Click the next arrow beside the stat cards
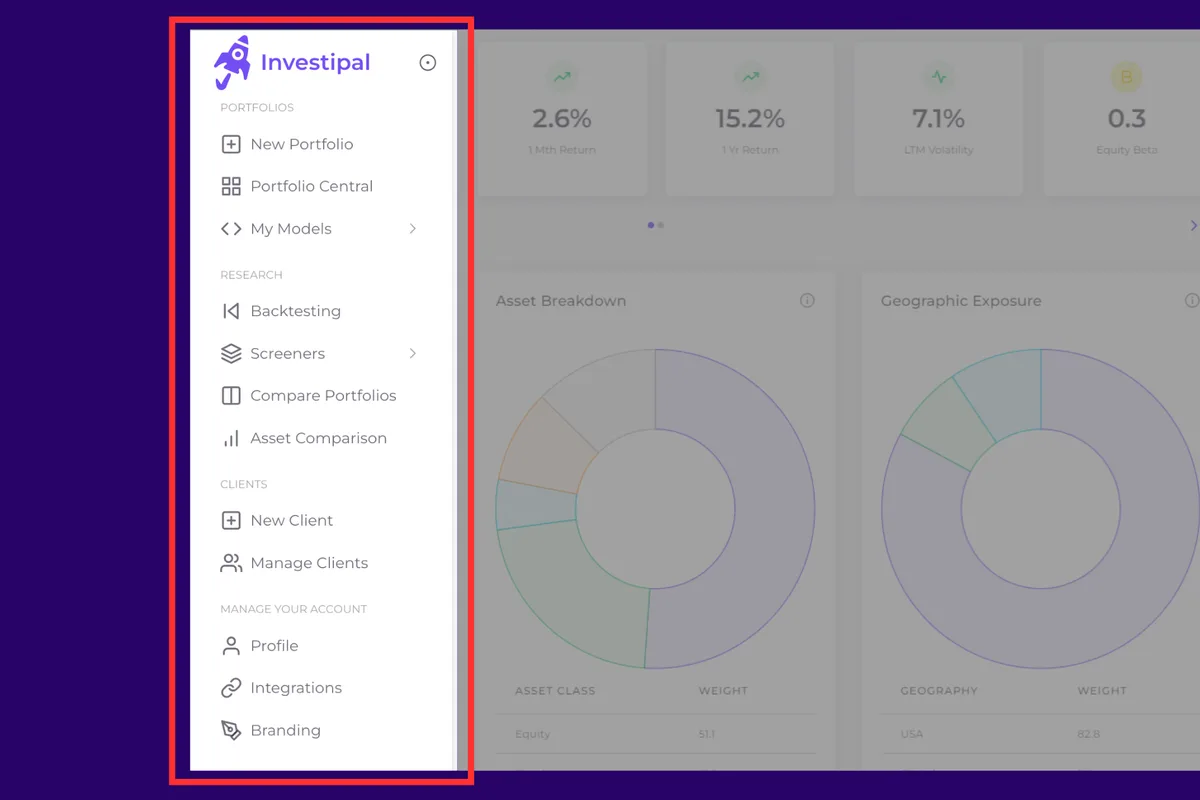 pos(1192,226)
